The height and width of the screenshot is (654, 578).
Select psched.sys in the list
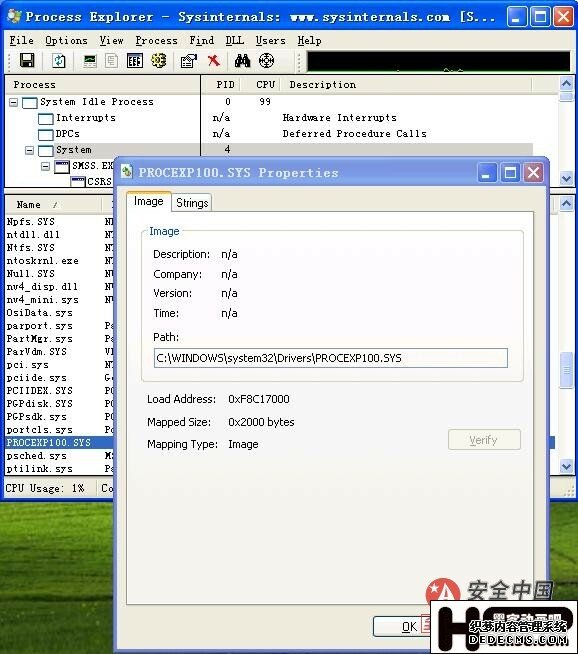coord(36,456)
